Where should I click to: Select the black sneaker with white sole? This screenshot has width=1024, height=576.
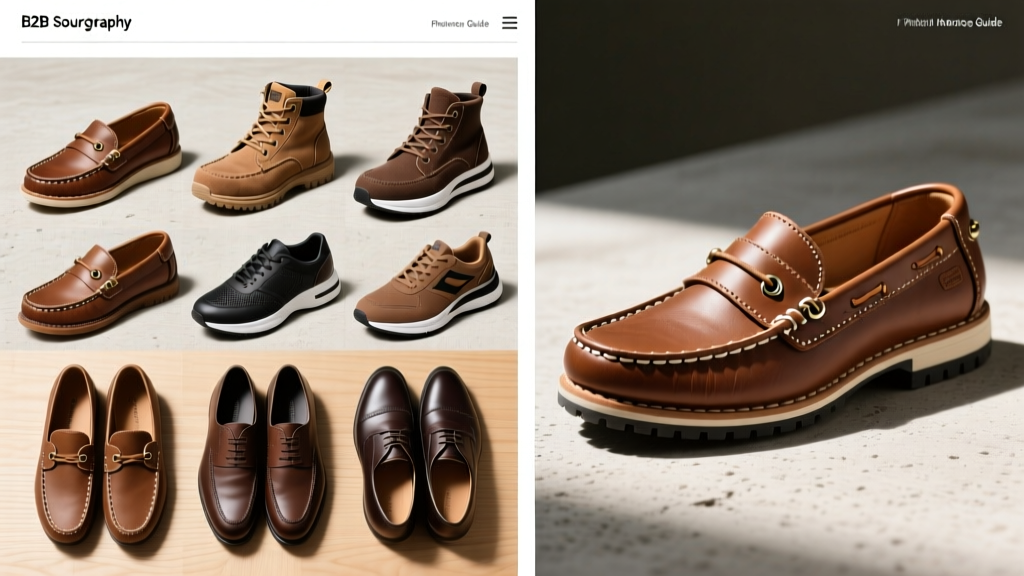(266, 283)
